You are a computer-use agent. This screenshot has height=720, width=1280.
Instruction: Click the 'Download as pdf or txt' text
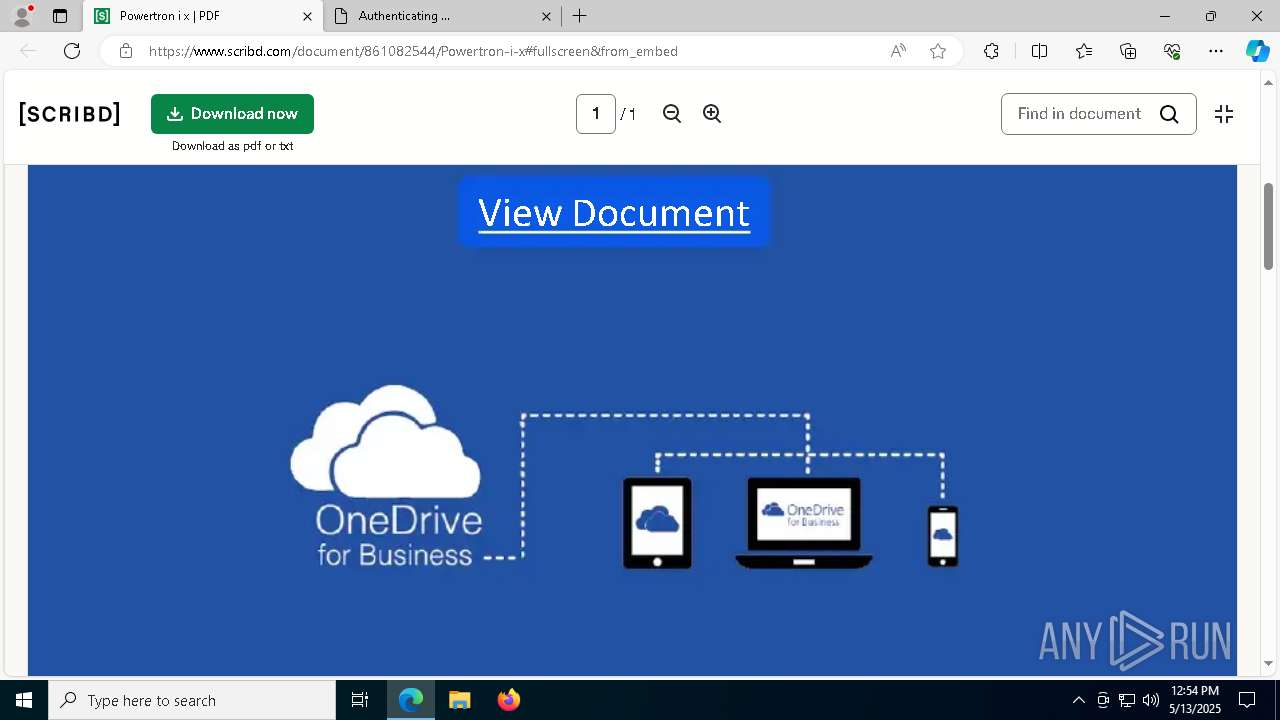coord(232,146)
